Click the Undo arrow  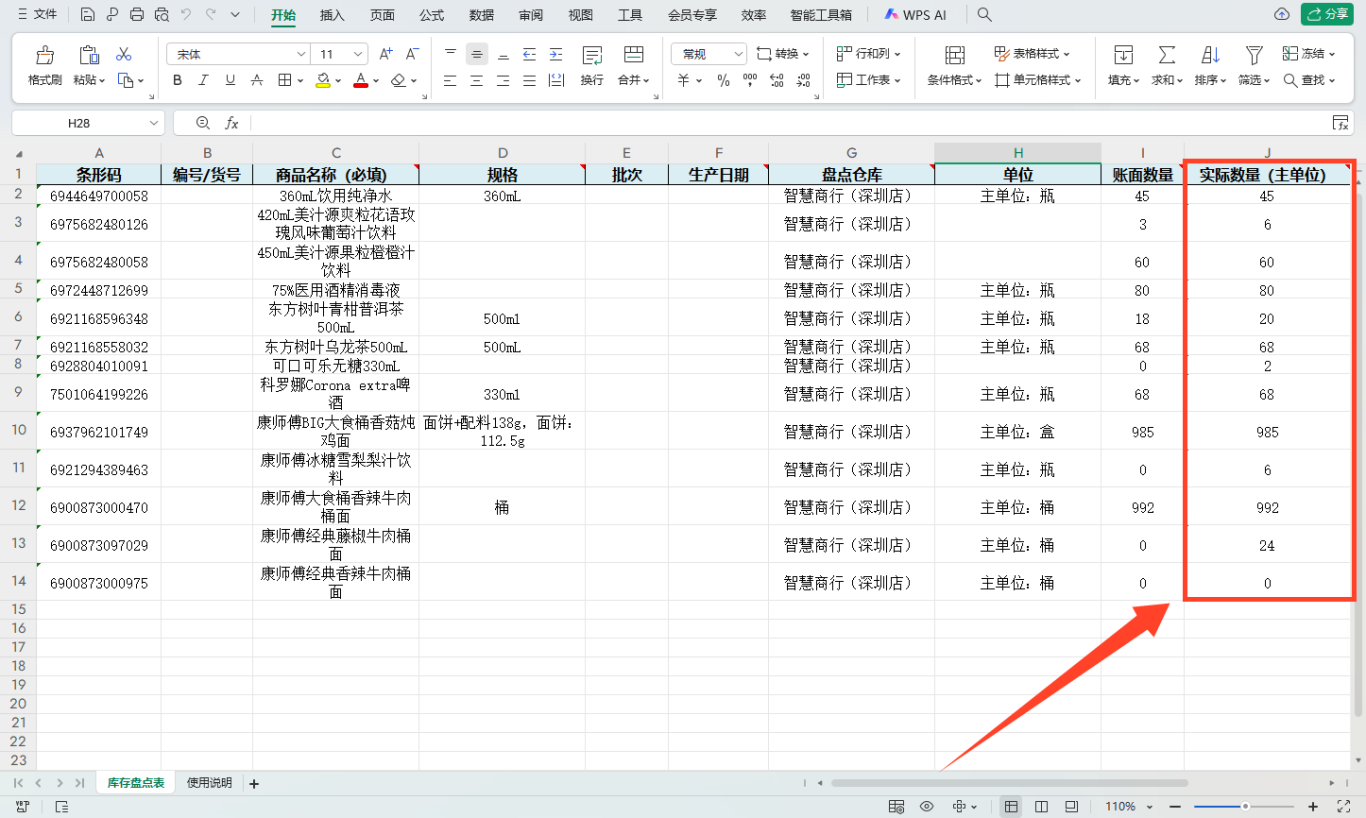pyautogui.click(x=186, y=15)
